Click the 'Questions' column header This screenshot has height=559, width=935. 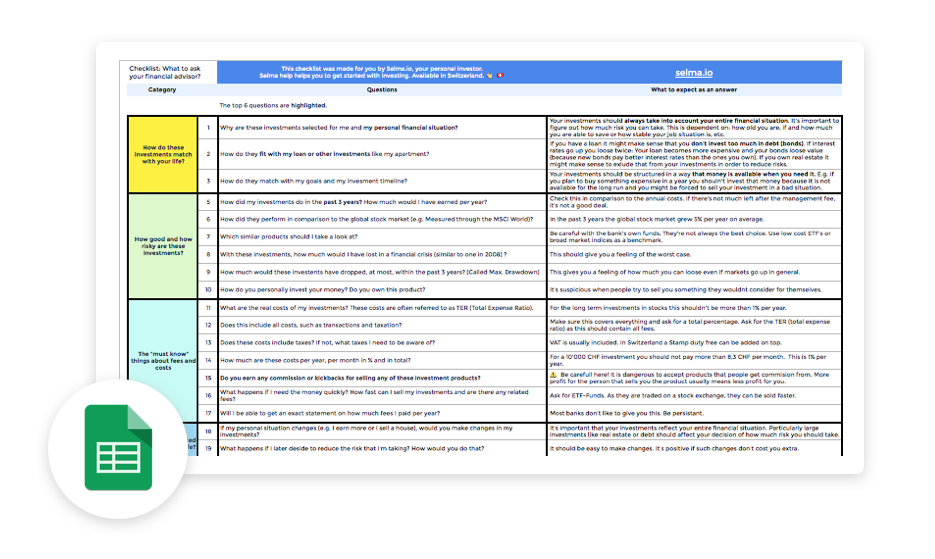382,89
